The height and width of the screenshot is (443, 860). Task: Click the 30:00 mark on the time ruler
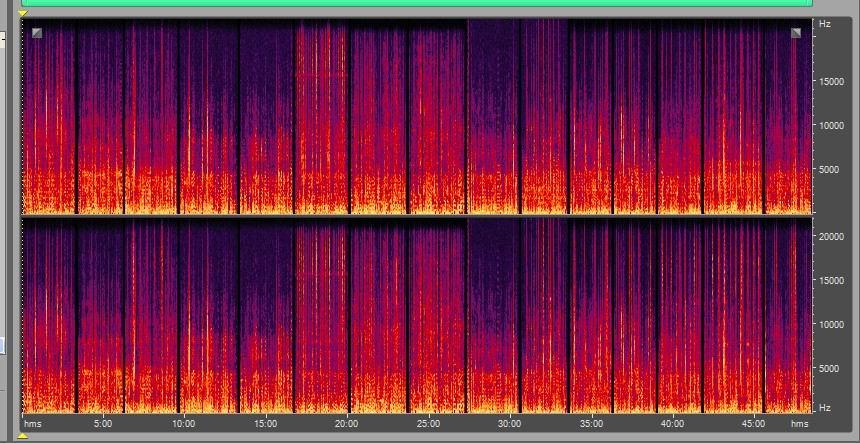coord(510,424)
